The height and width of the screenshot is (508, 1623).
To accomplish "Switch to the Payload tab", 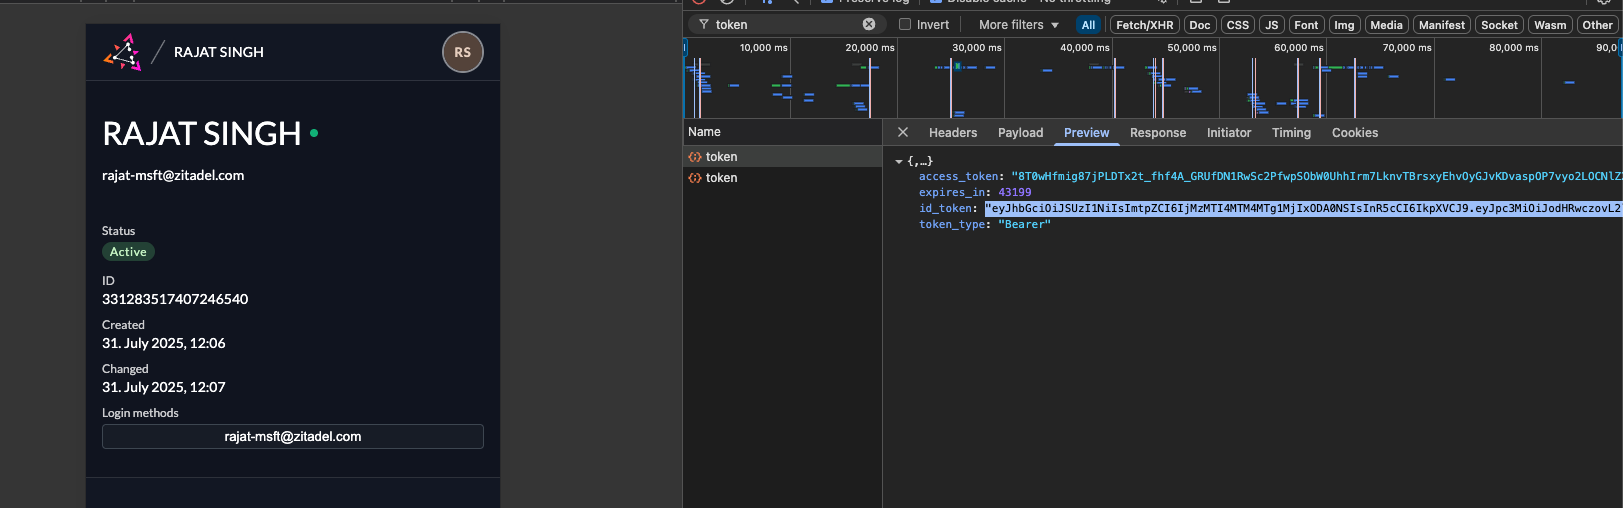I will [x=1020, y=133].
